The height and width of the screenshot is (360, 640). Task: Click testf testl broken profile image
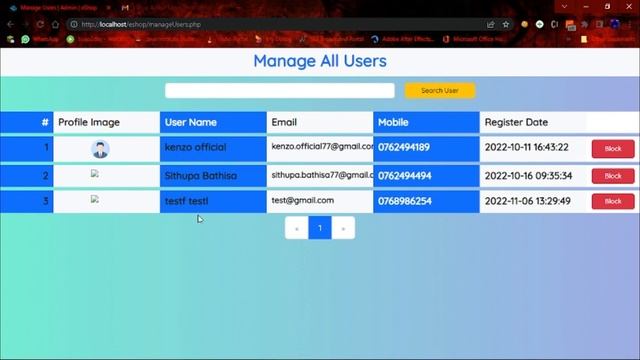(95, 199)
